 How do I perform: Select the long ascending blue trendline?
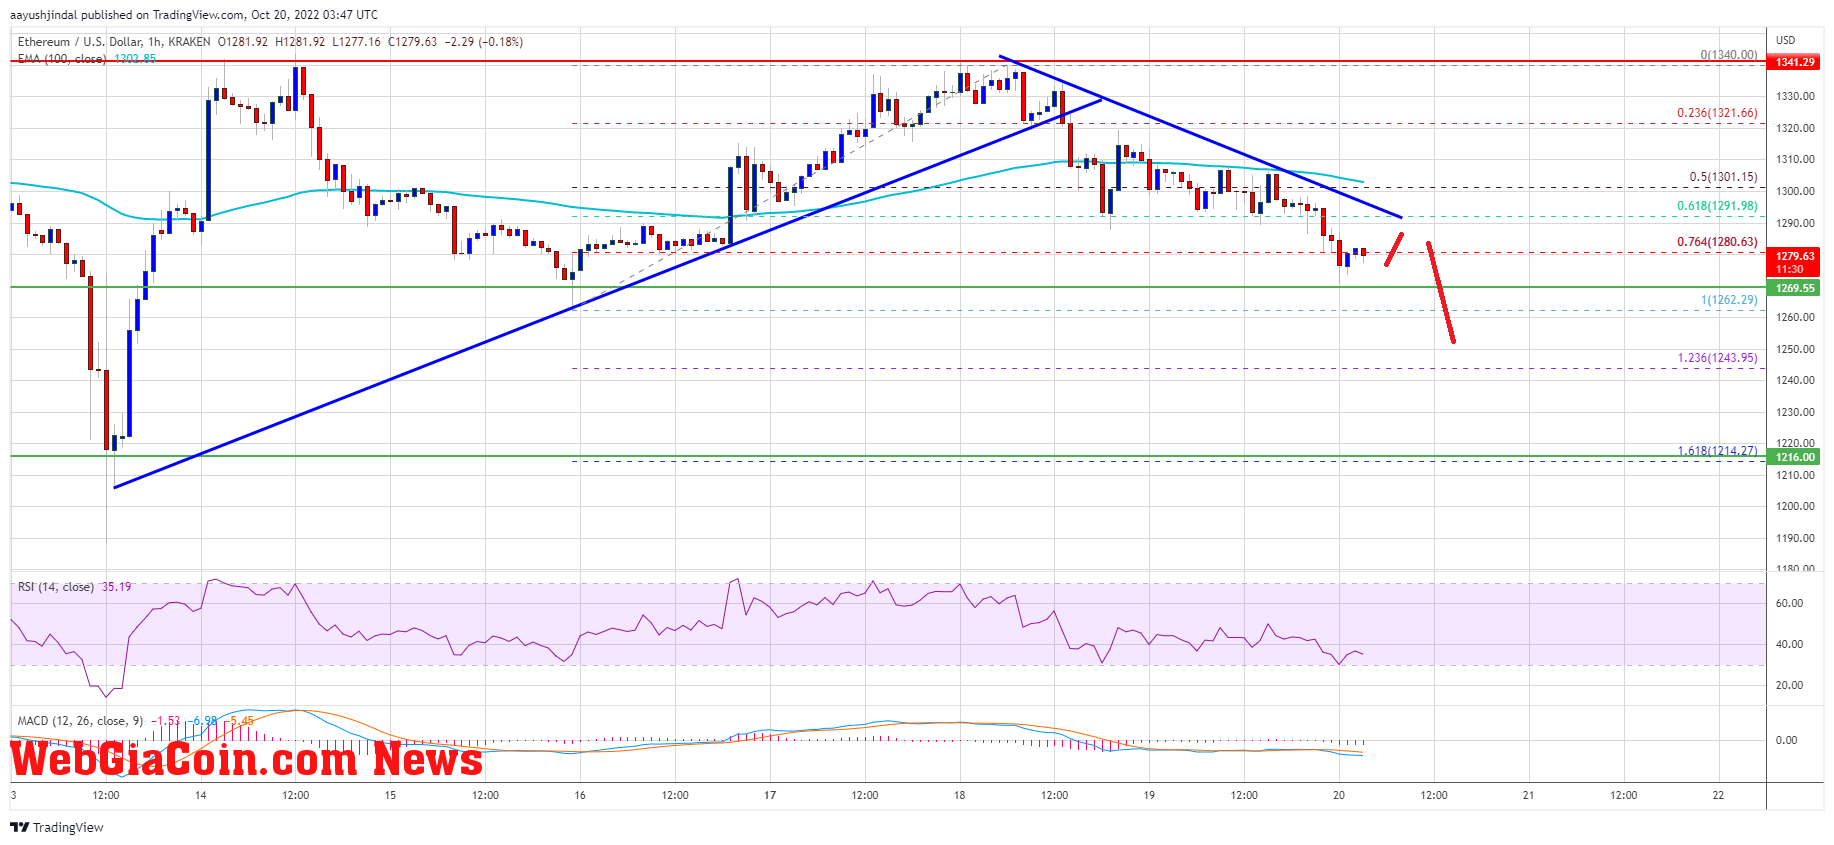pos(608,293)
